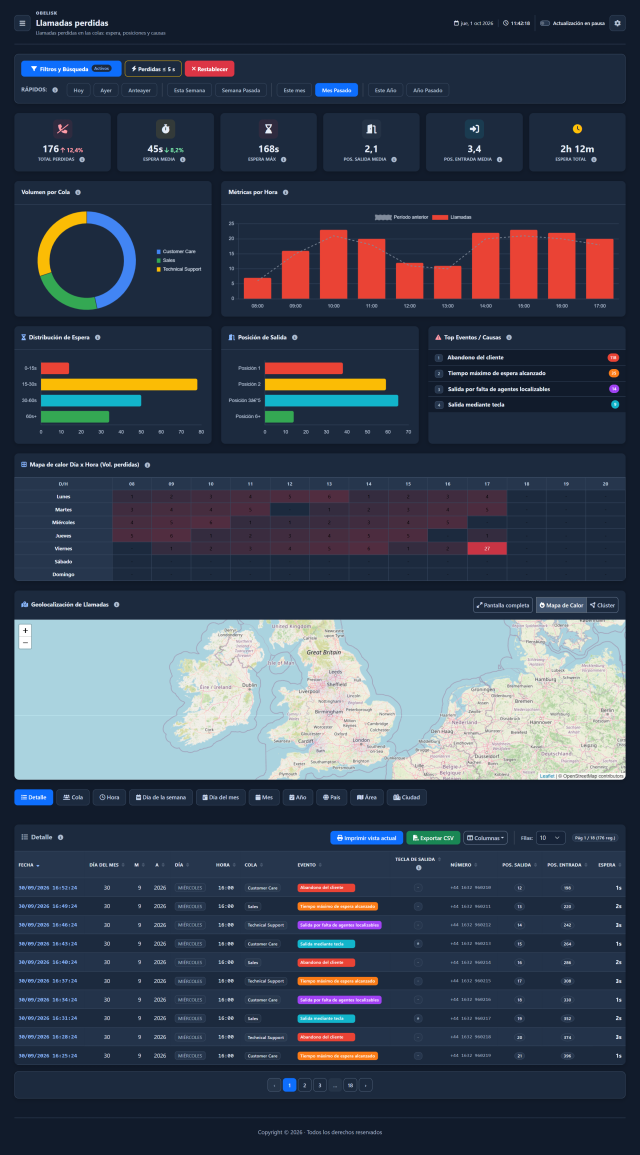640x1155 pixels.
Task: Expand the Filtros y Búsqueda panel
Action: pyautogui.click(x=71, y=69)
